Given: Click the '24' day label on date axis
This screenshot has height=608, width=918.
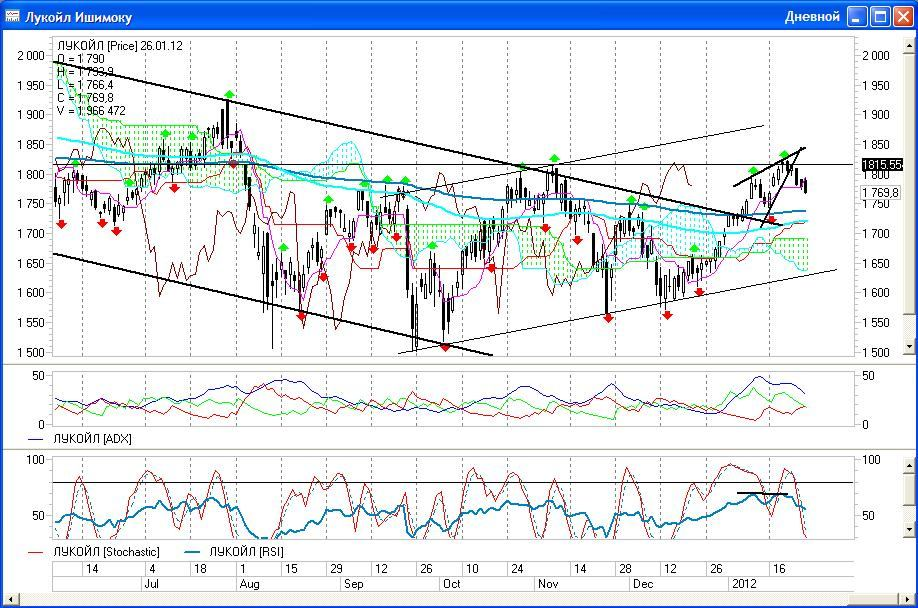Looking at the screenshot, I should [x=517, y=569].
